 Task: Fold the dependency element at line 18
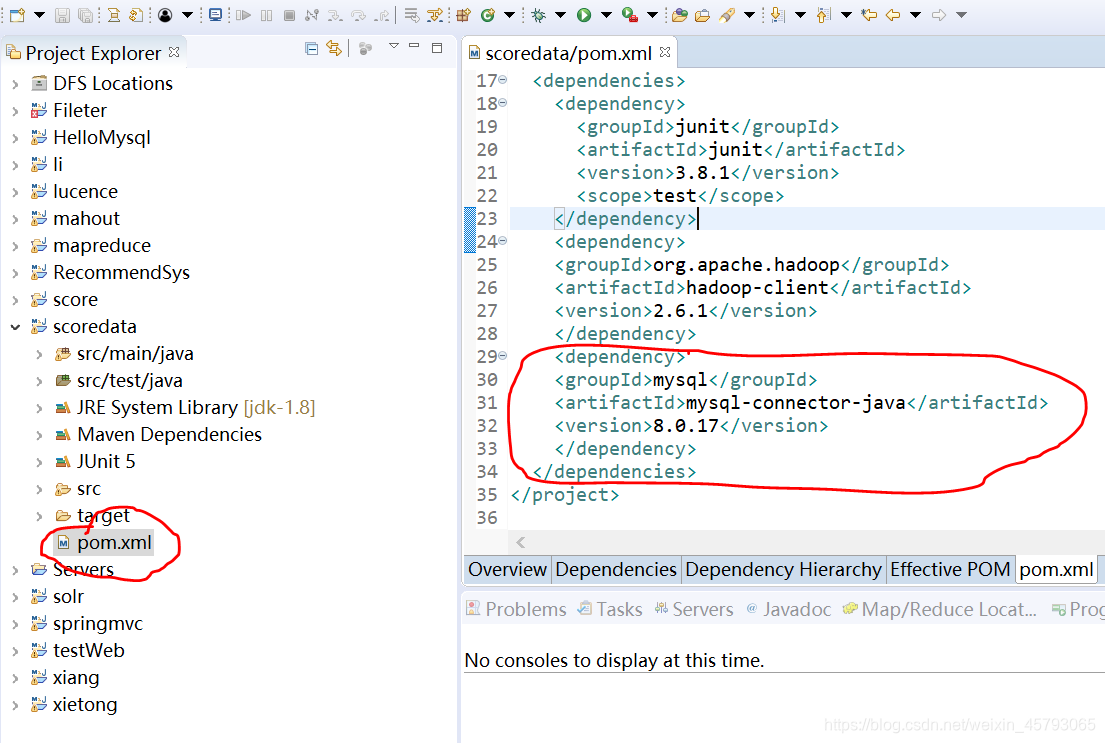502,103
